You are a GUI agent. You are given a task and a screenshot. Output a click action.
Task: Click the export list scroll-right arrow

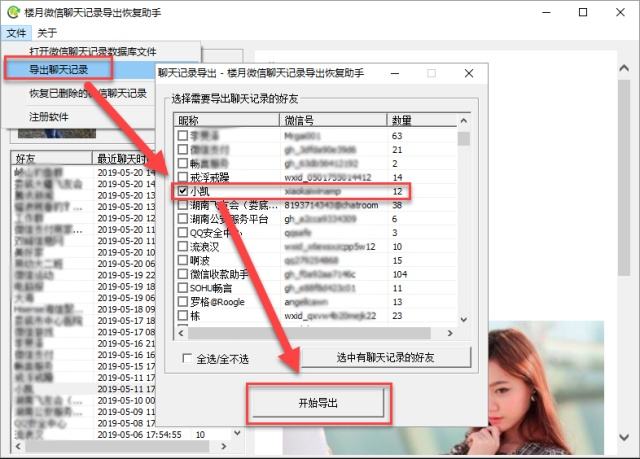450,333
